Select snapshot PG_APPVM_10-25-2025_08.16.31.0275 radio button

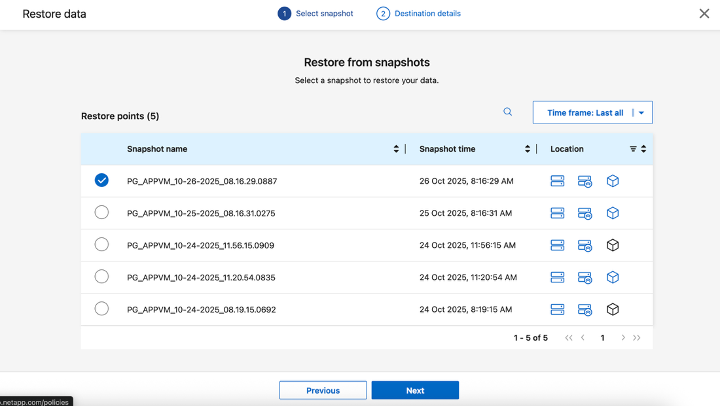(x=101, y=212)
